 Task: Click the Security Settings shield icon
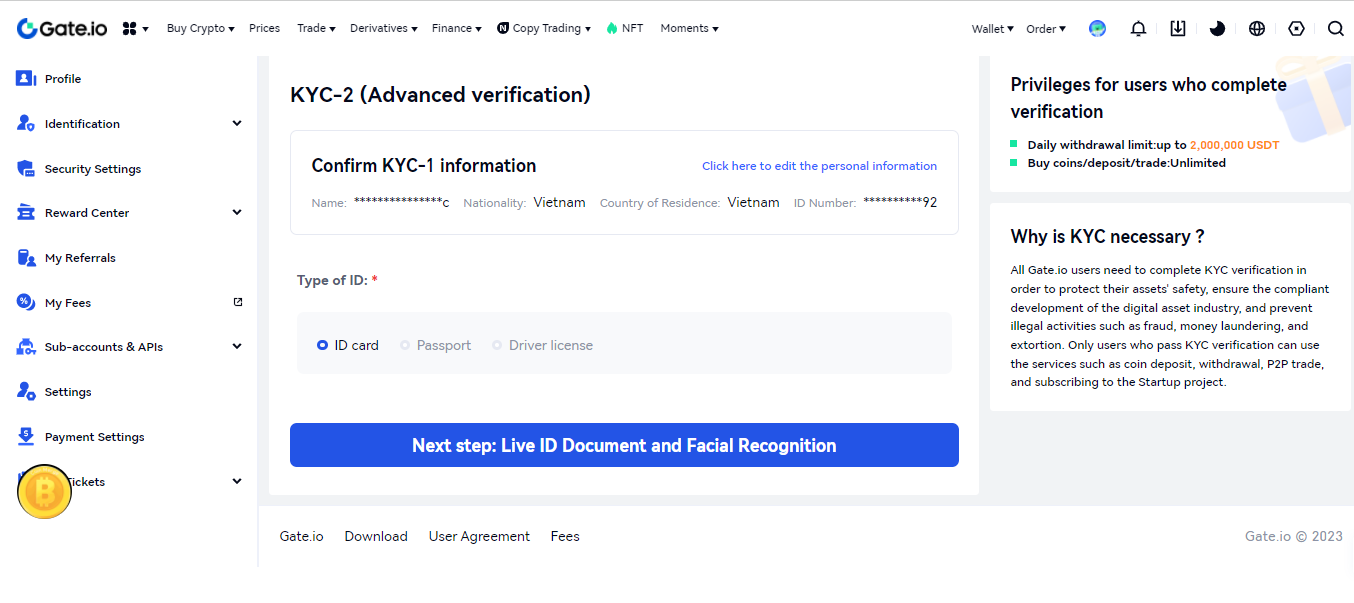[26, 168]
